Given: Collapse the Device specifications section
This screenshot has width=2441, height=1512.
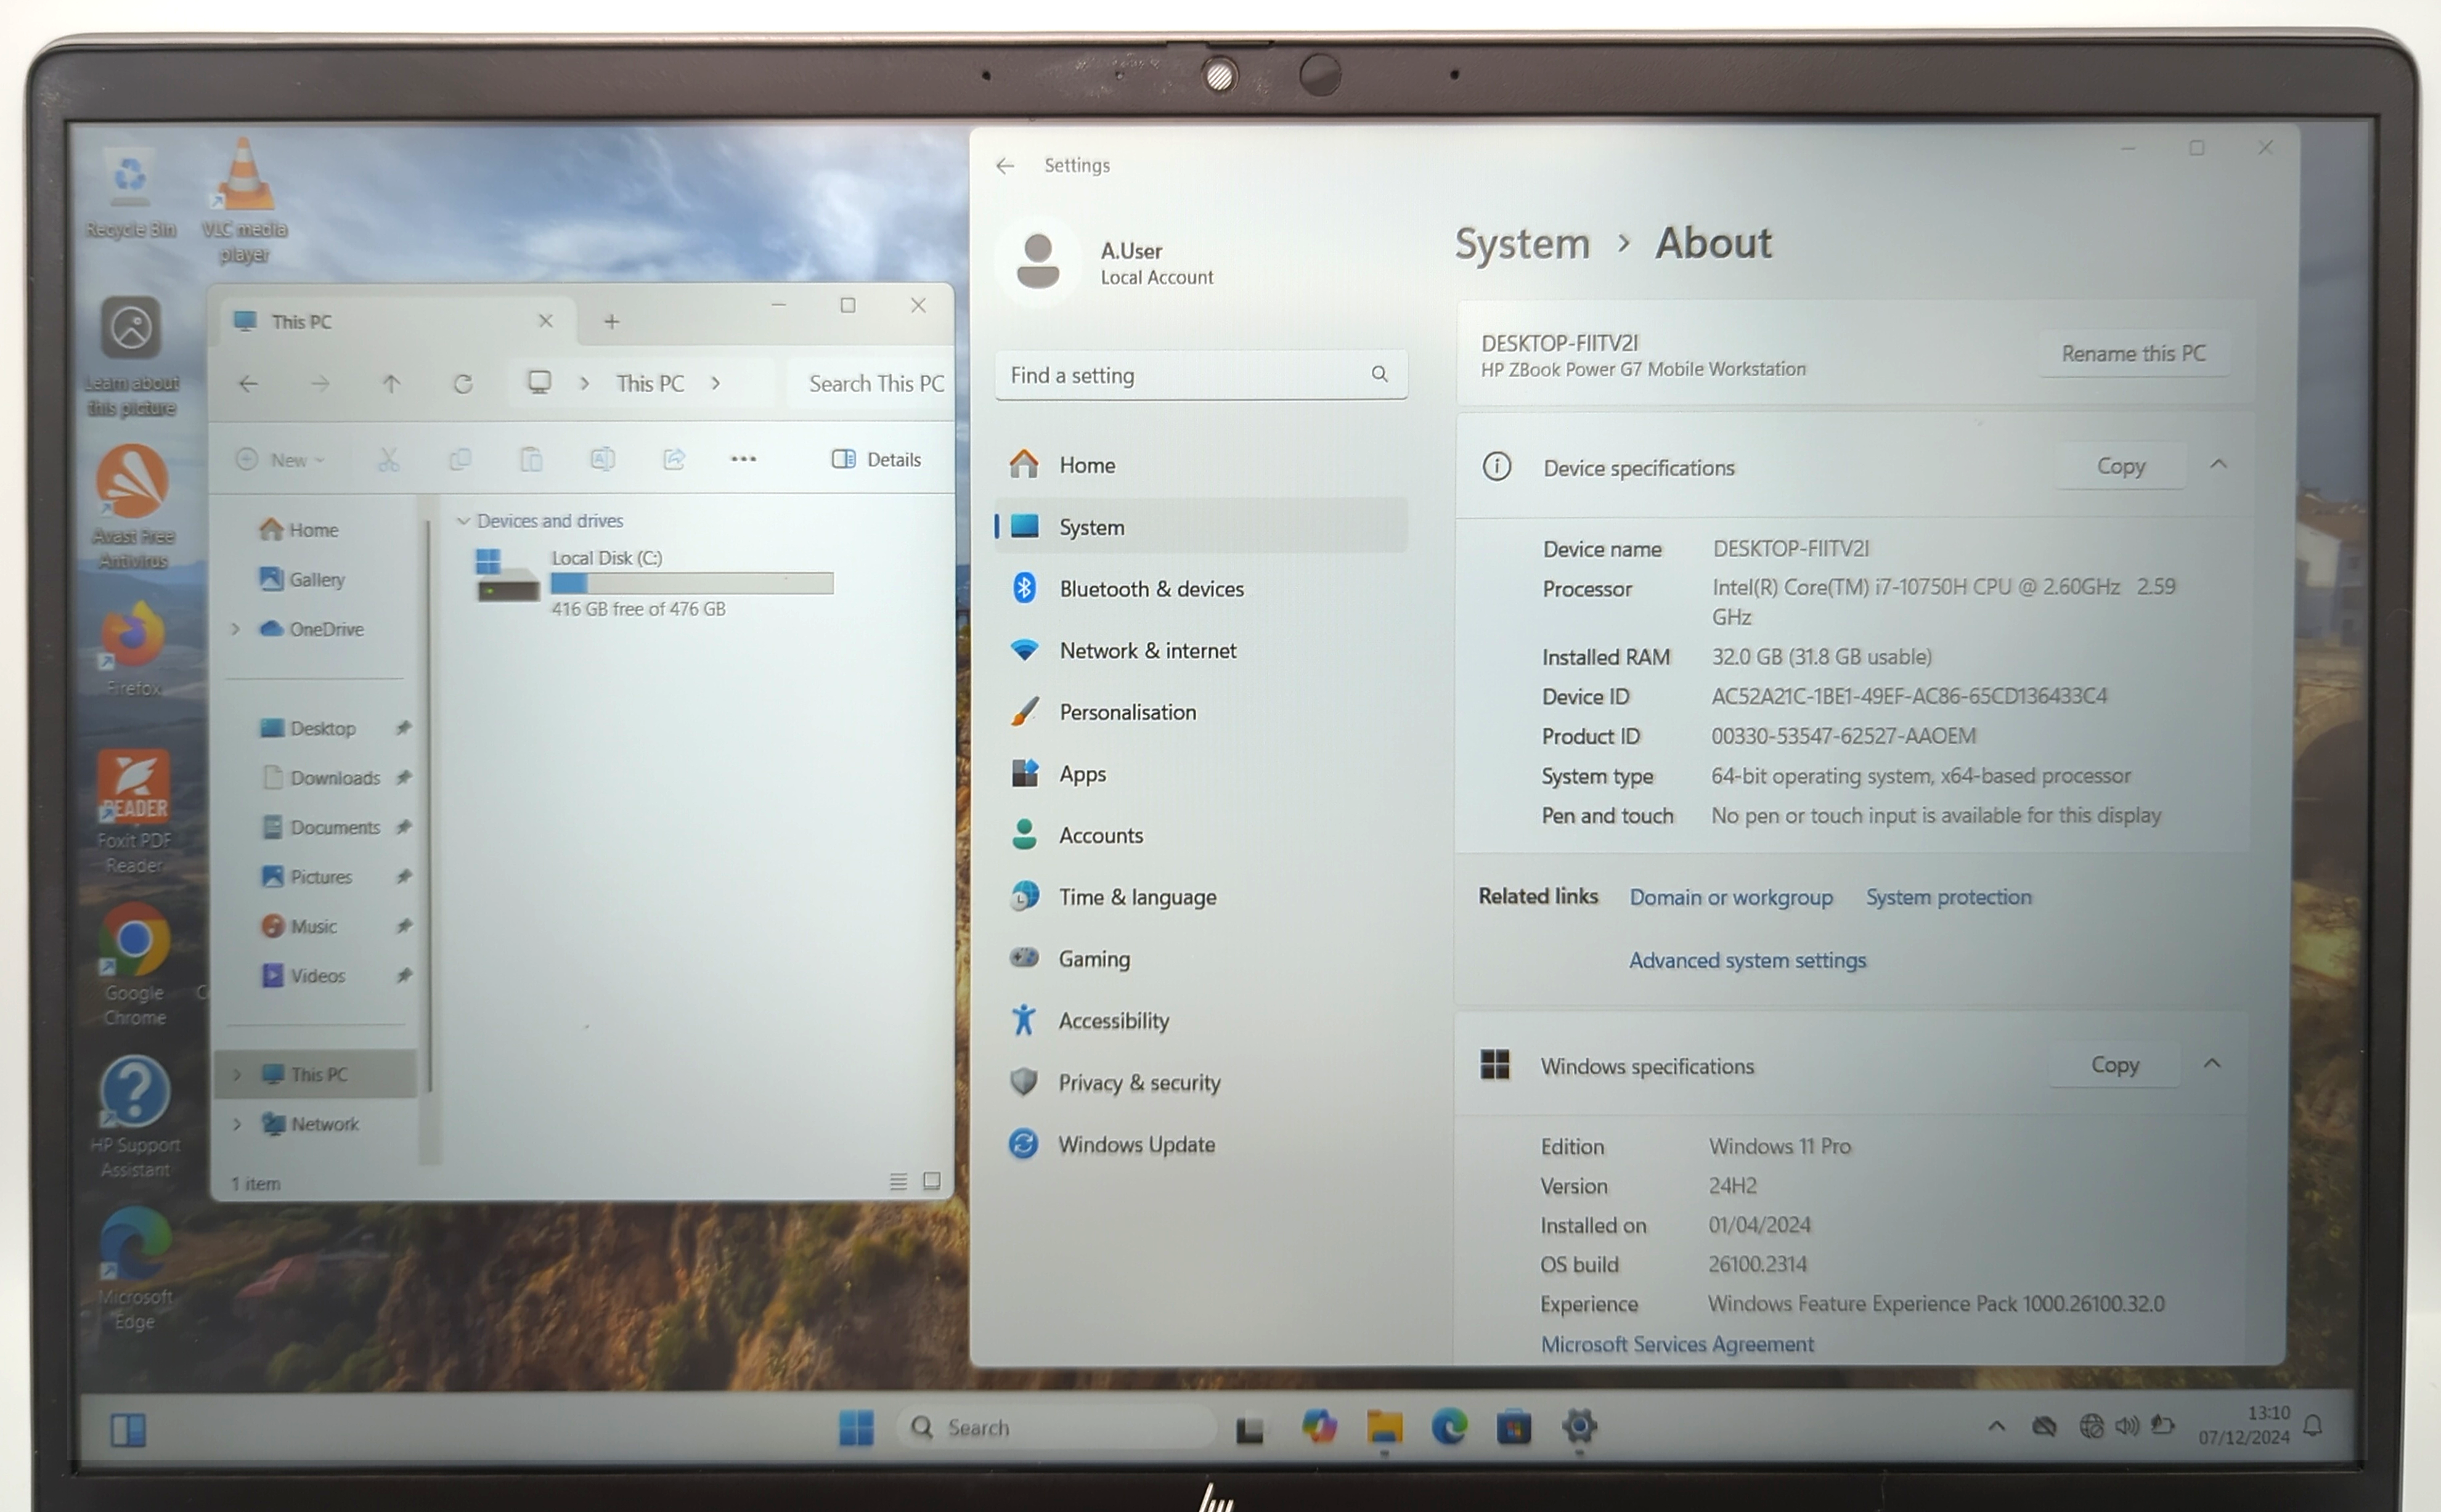Looking at the screenshot, I should (2218, 464).
